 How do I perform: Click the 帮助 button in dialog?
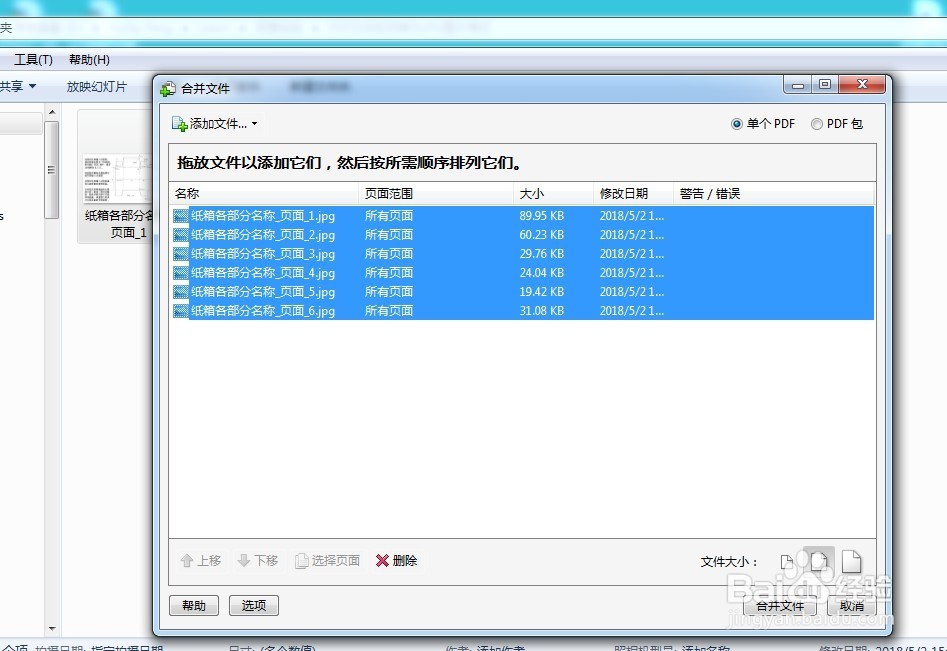(194, 606)
